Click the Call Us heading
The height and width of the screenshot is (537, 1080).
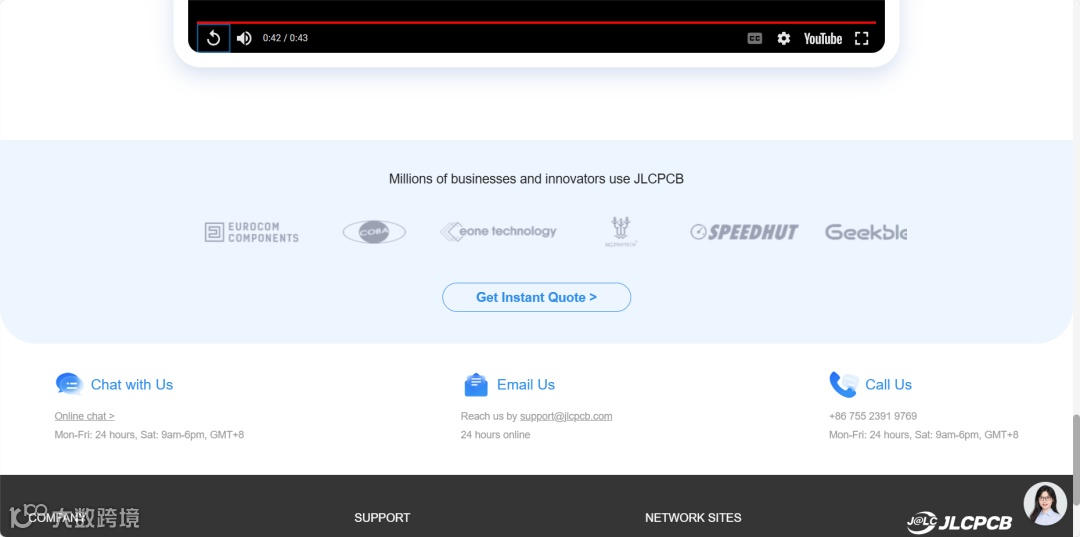[x=889, y=385]
